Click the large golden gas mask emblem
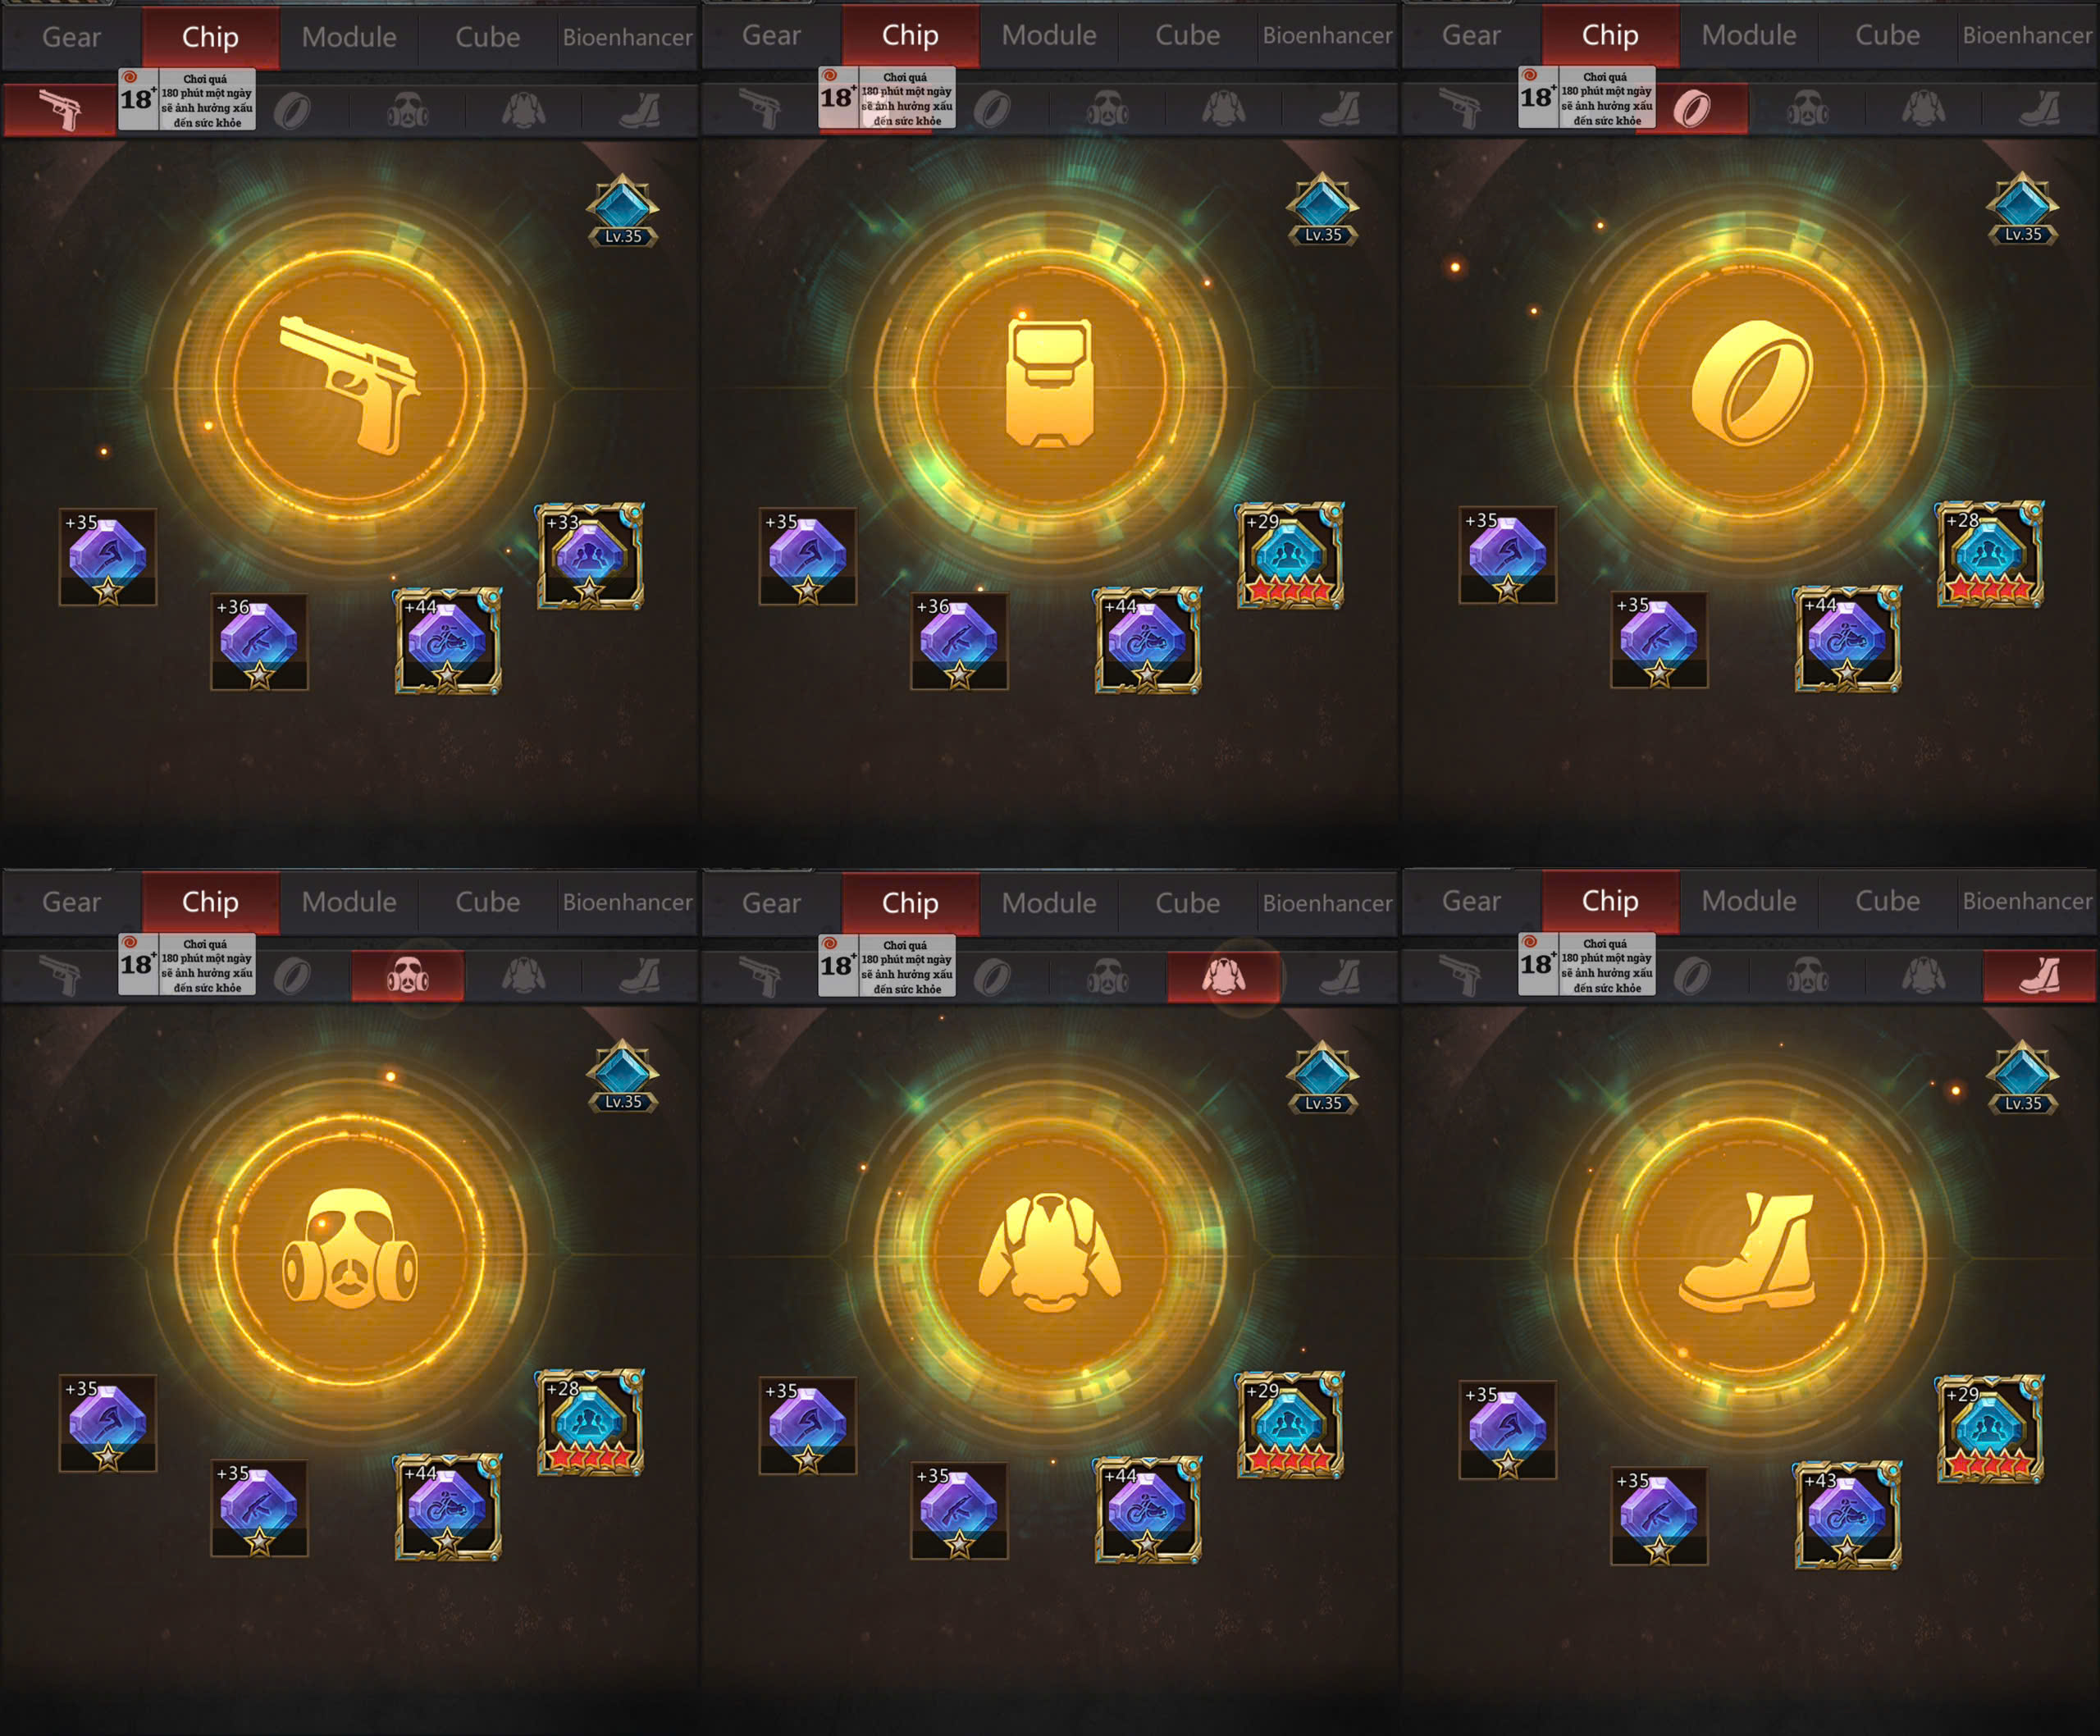 tap(350, 1250)
